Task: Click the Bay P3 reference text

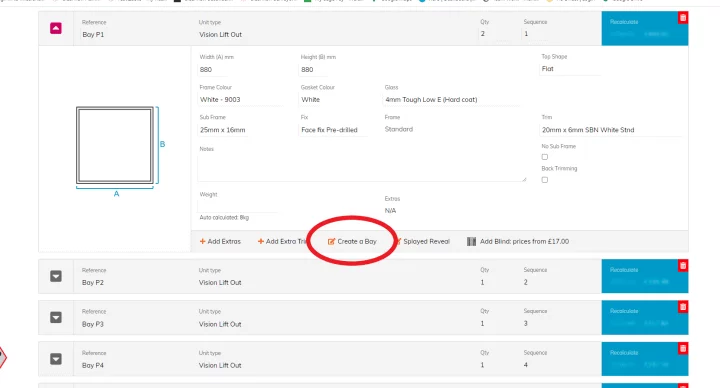Action: [93, 324]
